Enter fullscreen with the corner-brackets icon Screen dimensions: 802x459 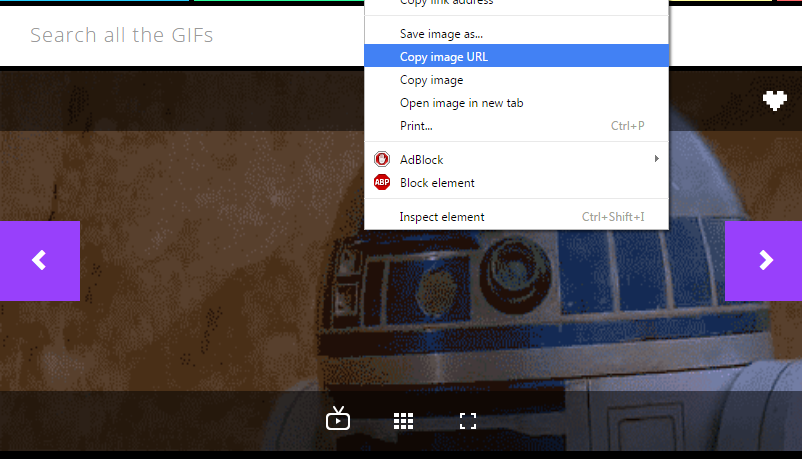pyautogui.click(x=467, y=421)
